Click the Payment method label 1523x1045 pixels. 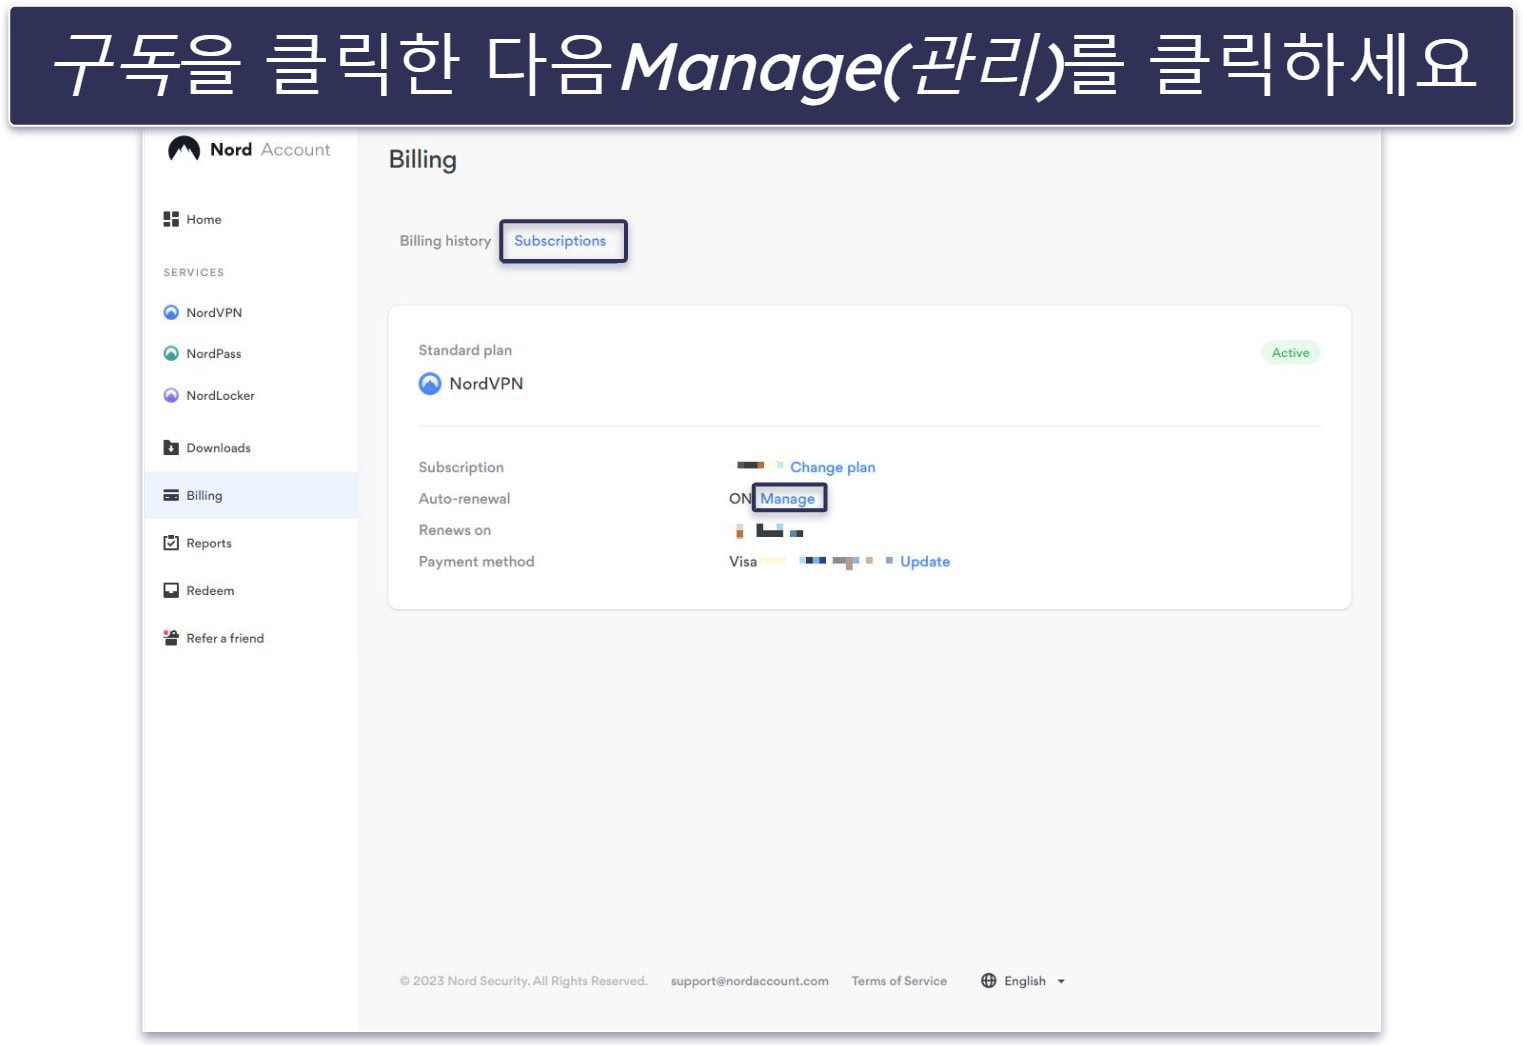[476, 561]
